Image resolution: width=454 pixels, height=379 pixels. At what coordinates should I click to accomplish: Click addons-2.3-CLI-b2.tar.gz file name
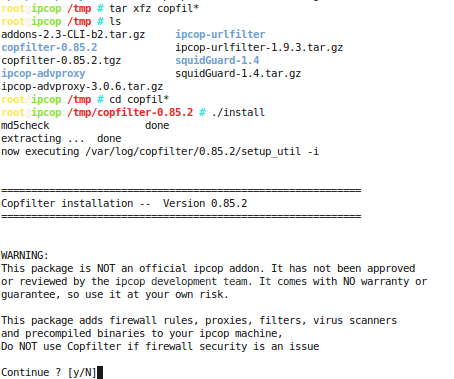point(73,34)
